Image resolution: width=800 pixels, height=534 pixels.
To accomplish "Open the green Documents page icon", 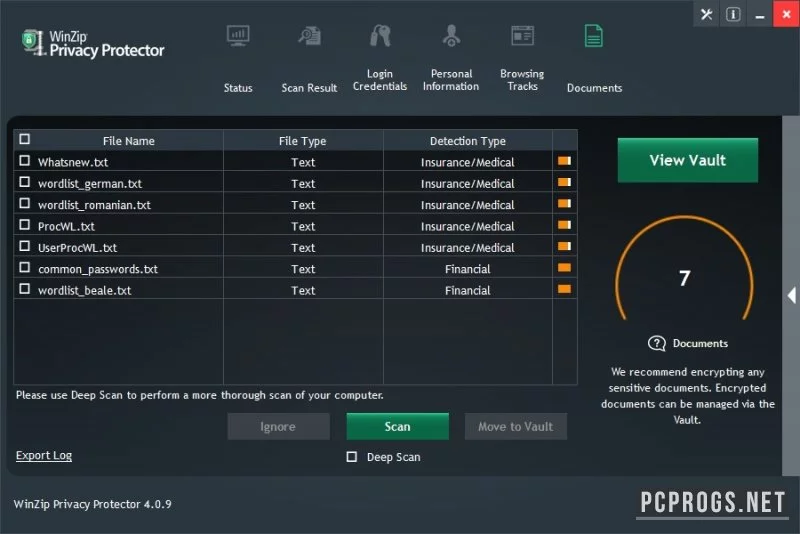I will [x=593, y=36].
